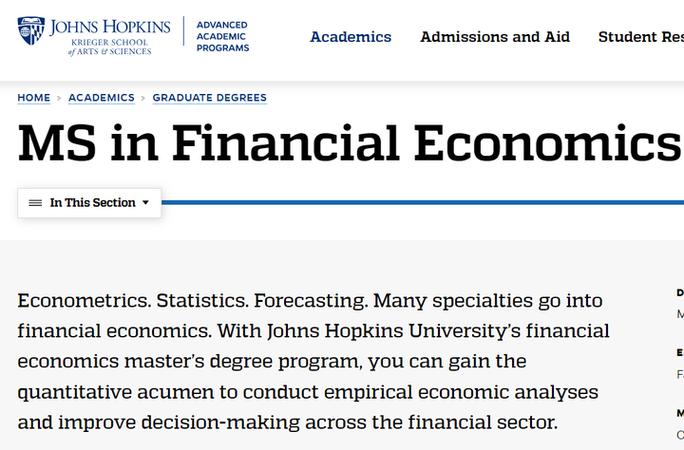Expand the In This Section menu

point(89,203)
